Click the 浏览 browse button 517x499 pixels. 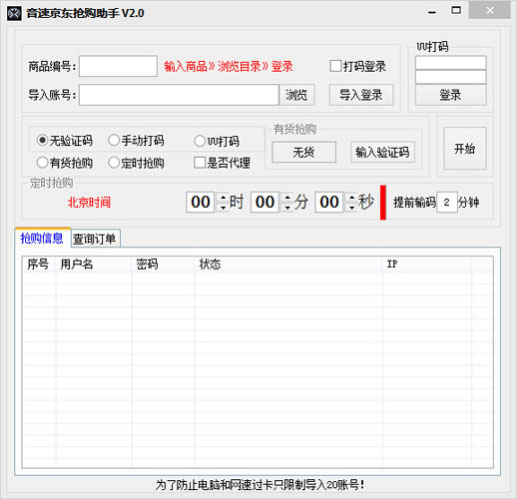tap(296, 95)
